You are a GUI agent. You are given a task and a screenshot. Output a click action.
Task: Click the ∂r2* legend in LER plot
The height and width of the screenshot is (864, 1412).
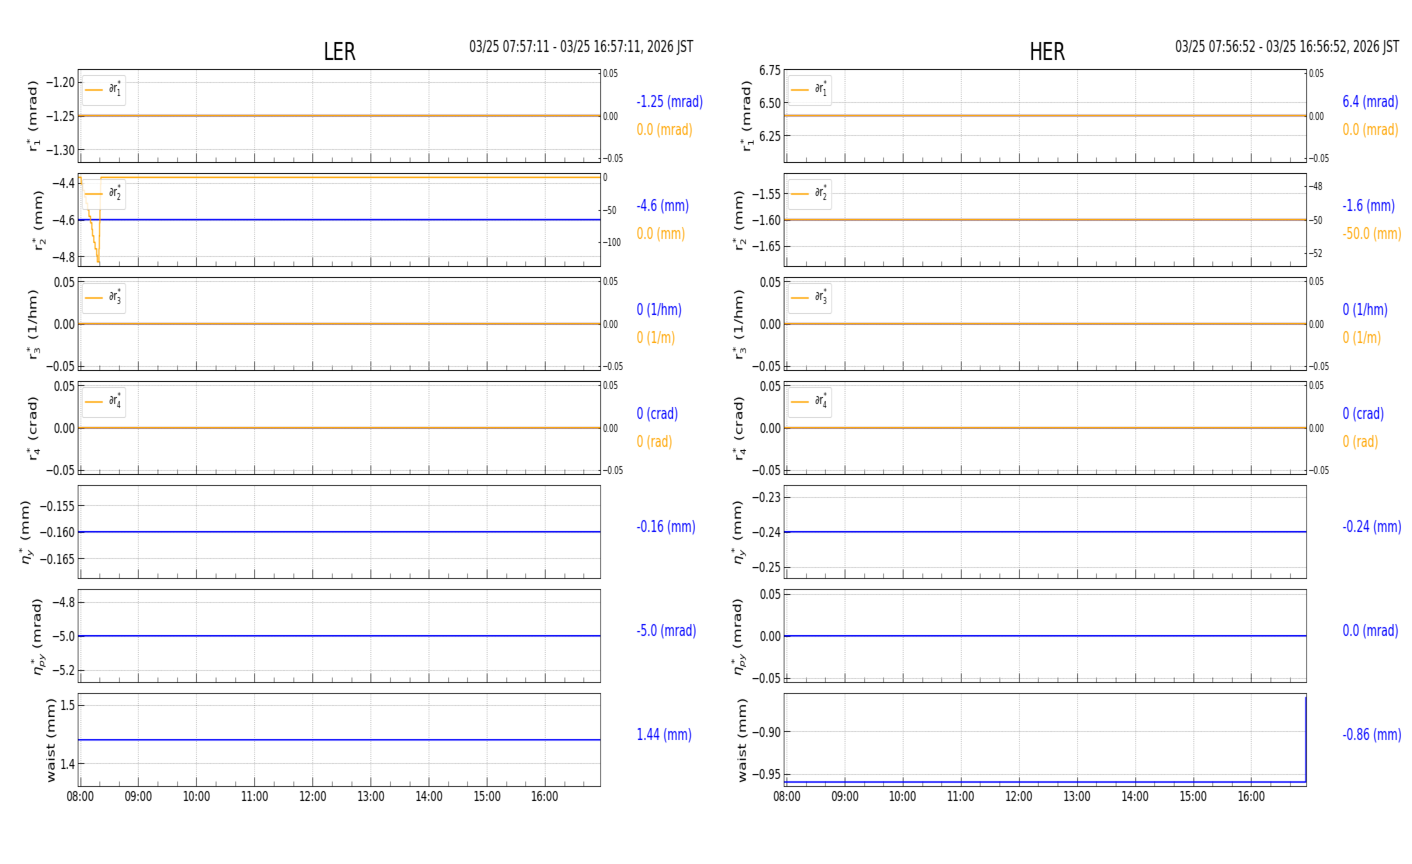104,194
